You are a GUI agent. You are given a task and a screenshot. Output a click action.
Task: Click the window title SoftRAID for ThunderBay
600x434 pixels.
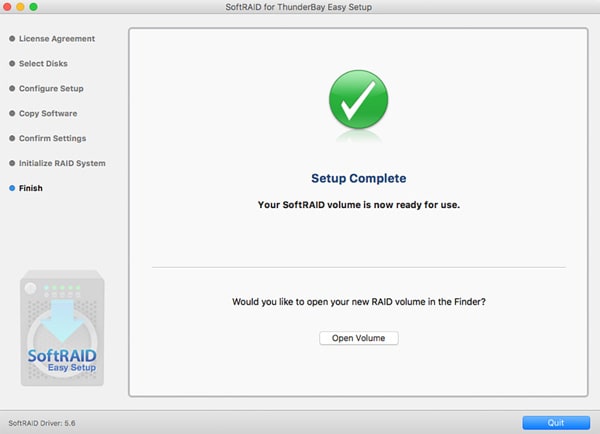(x=299, y=7)
